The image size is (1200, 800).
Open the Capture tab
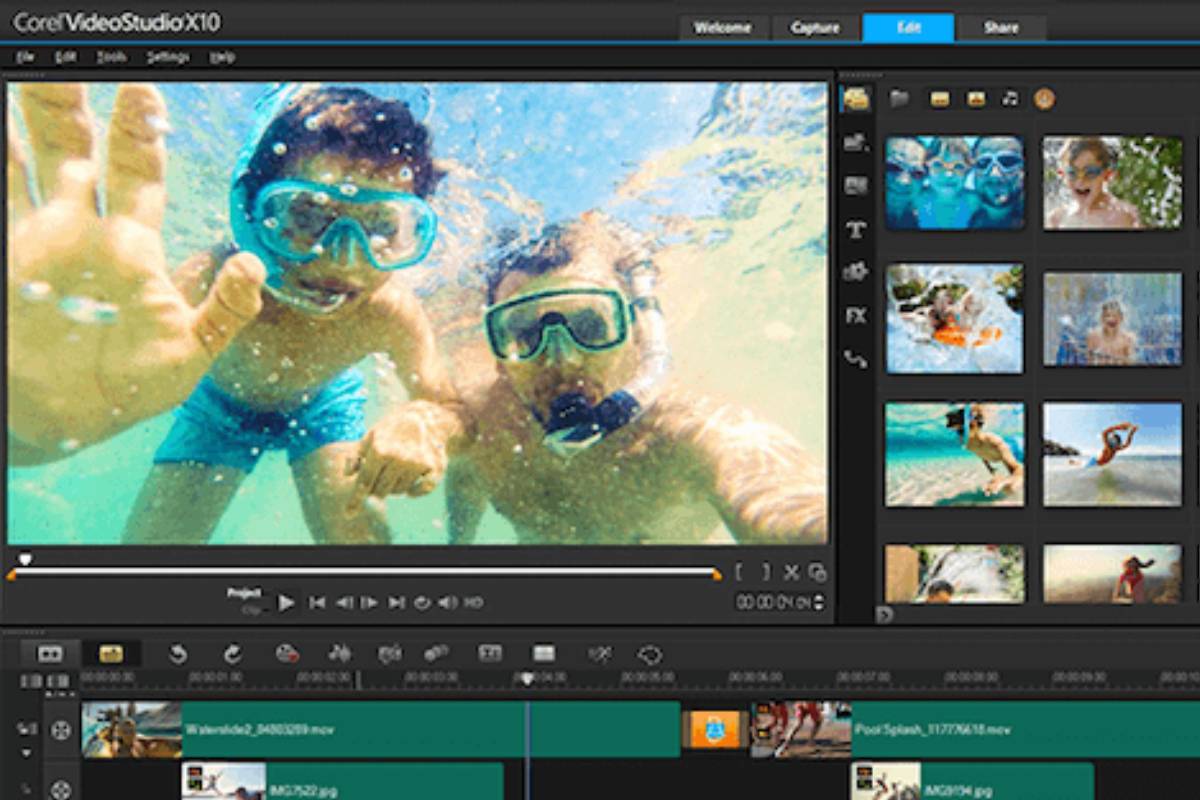815,28
